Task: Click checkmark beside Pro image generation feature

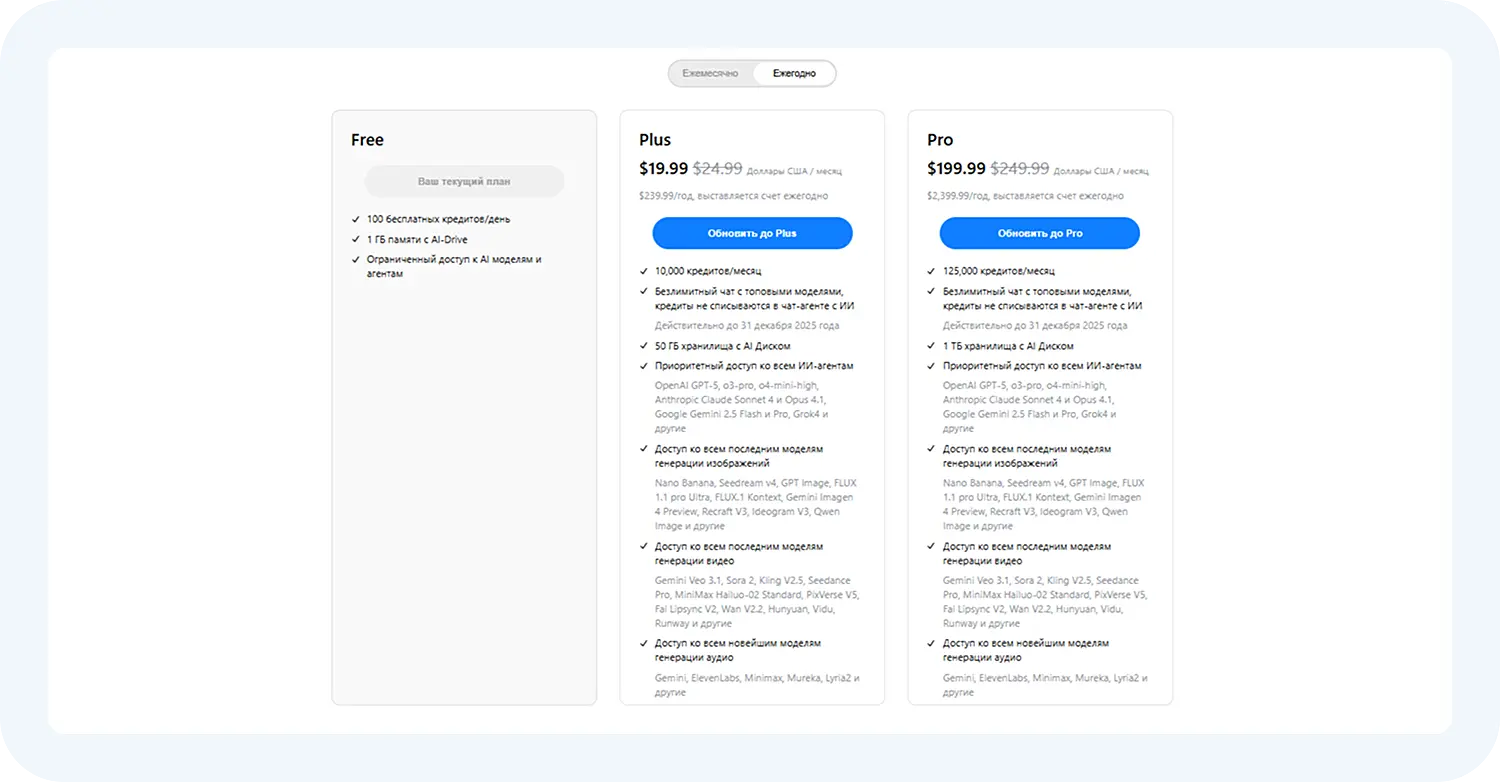Action: point(931,448)
